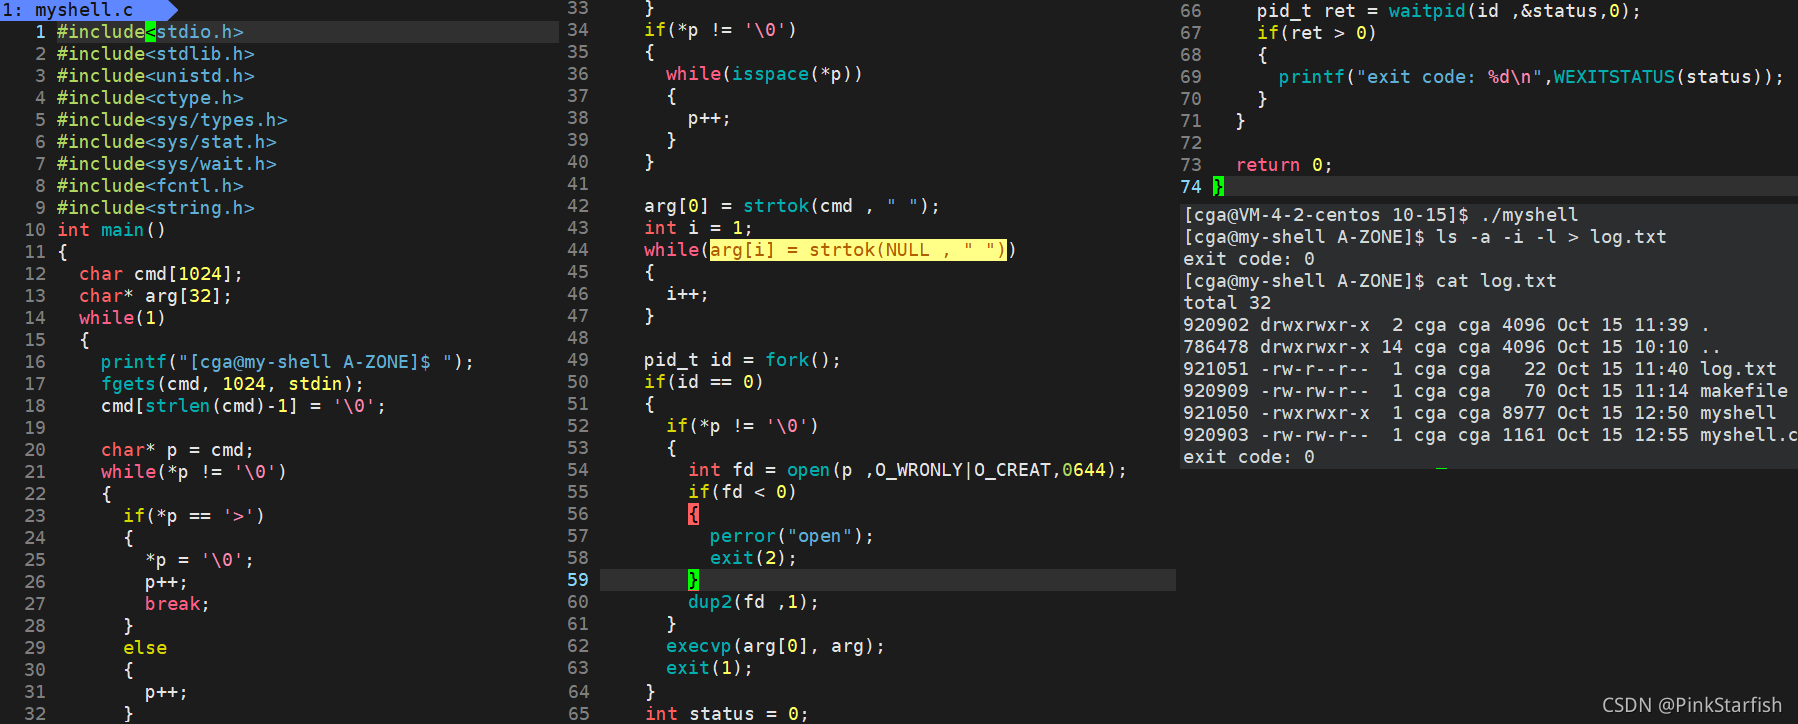The image size is (1798, 724).
Task: Place cursor on 'int main()'
Action: [111, 230]
